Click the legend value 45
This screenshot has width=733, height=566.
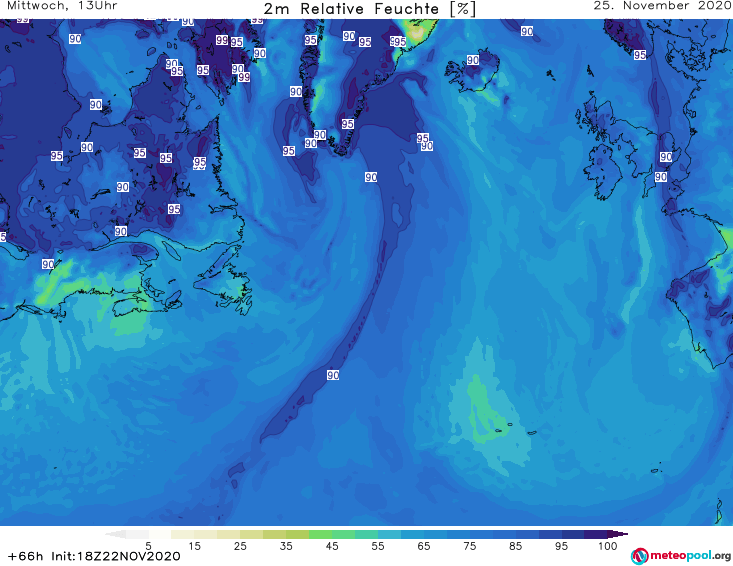(332, 546)
